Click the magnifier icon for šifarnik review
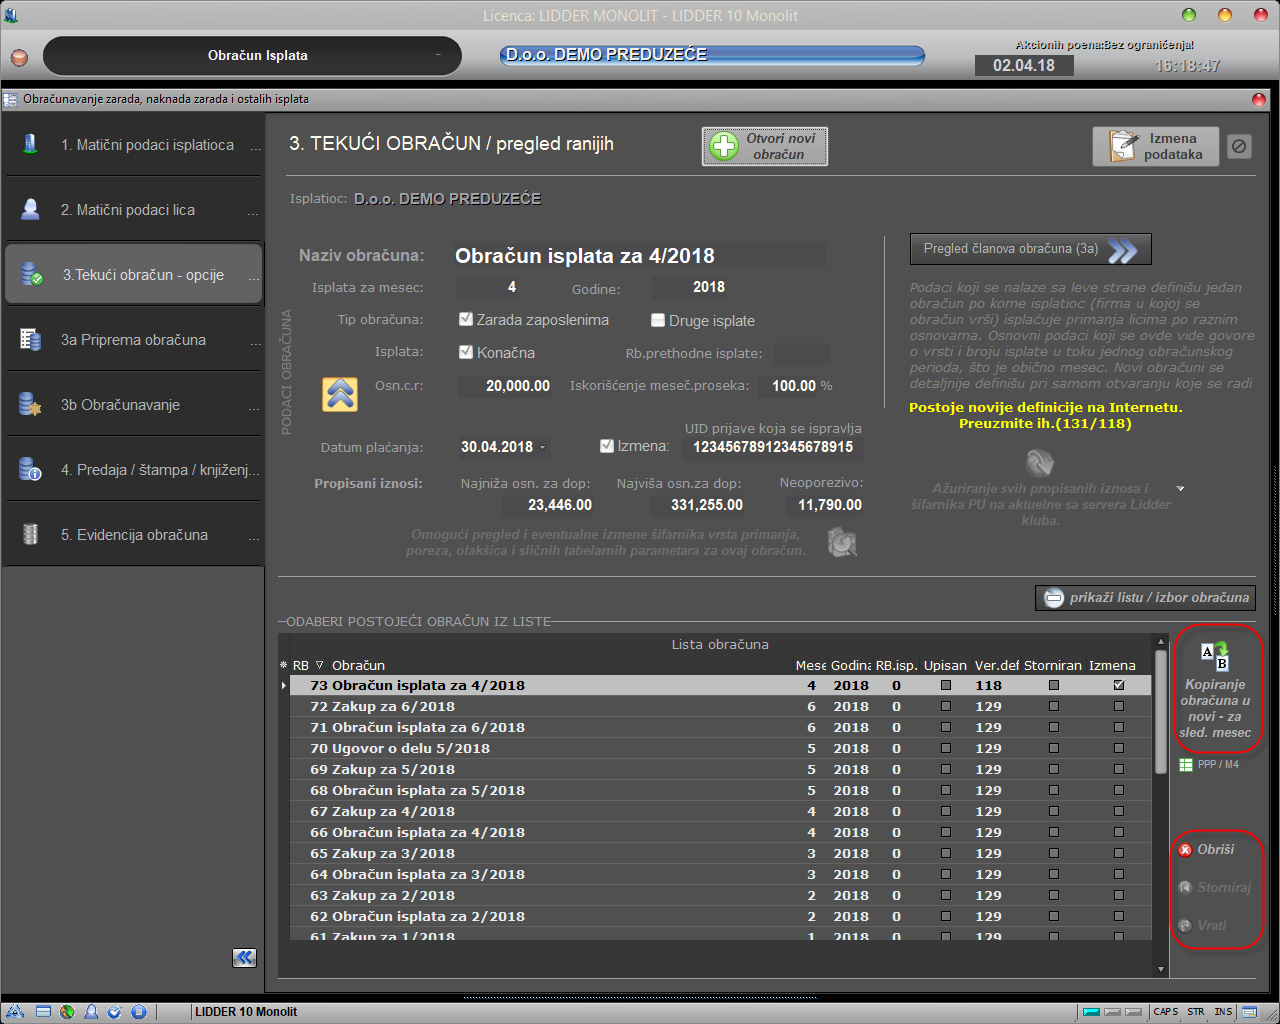This screenshot has height=1024, width=1280. click(843, 542)
